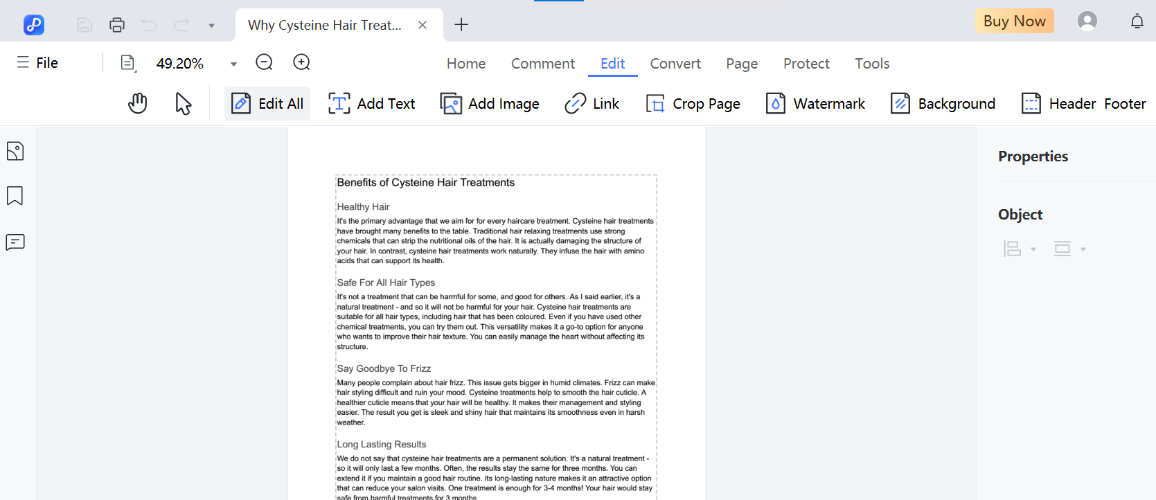
Task: Click the zoom in plus icon
Action: (x=302, y=63)
